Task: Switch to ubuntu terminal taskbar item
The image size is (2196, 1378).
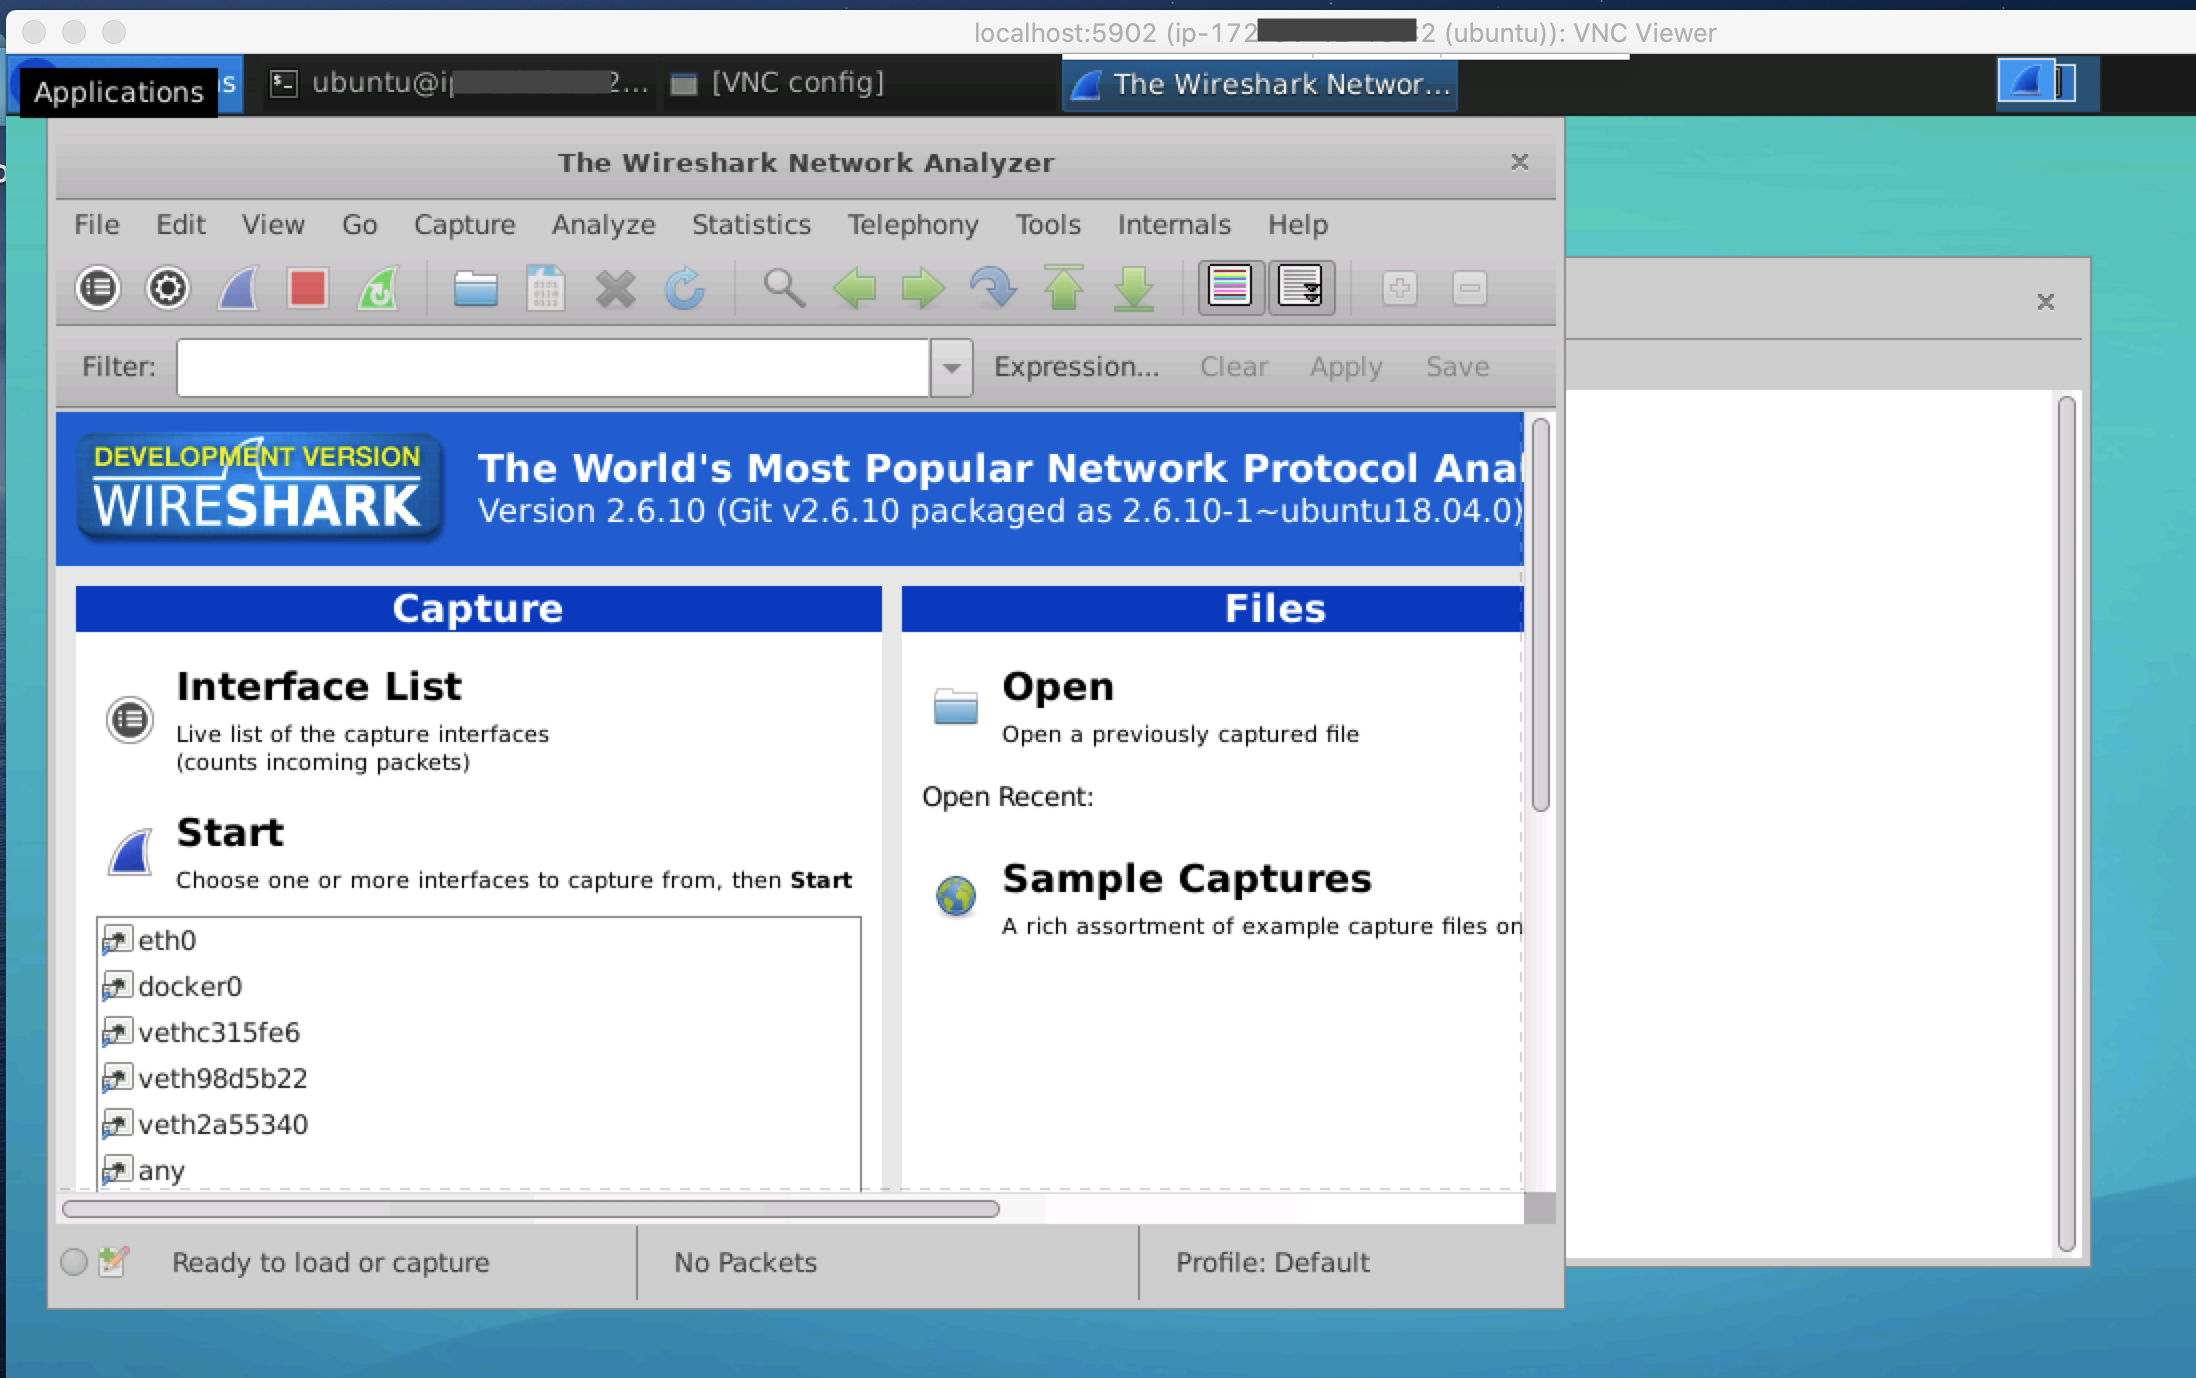Action: pos(458,84)
